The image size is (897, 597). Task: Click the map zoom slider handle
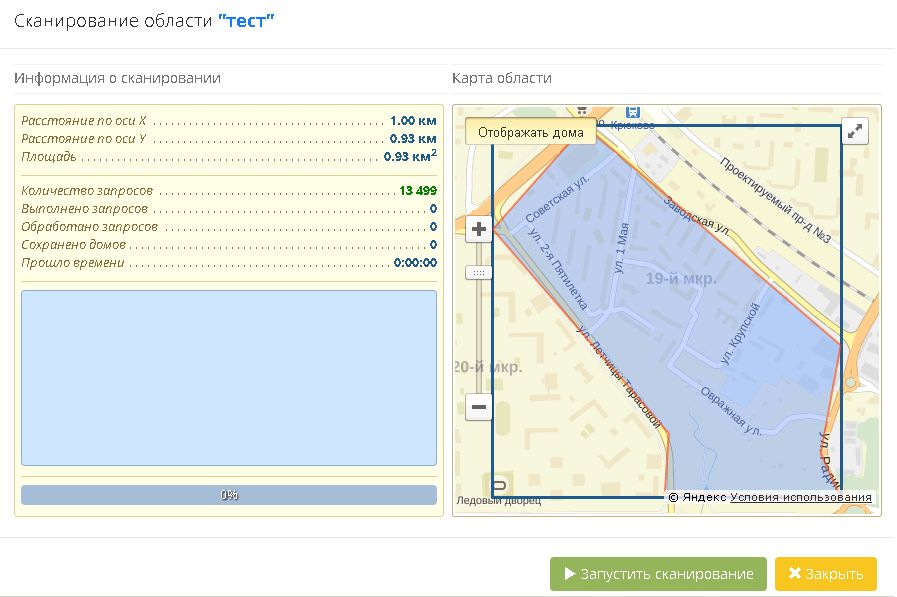point(479,273)
